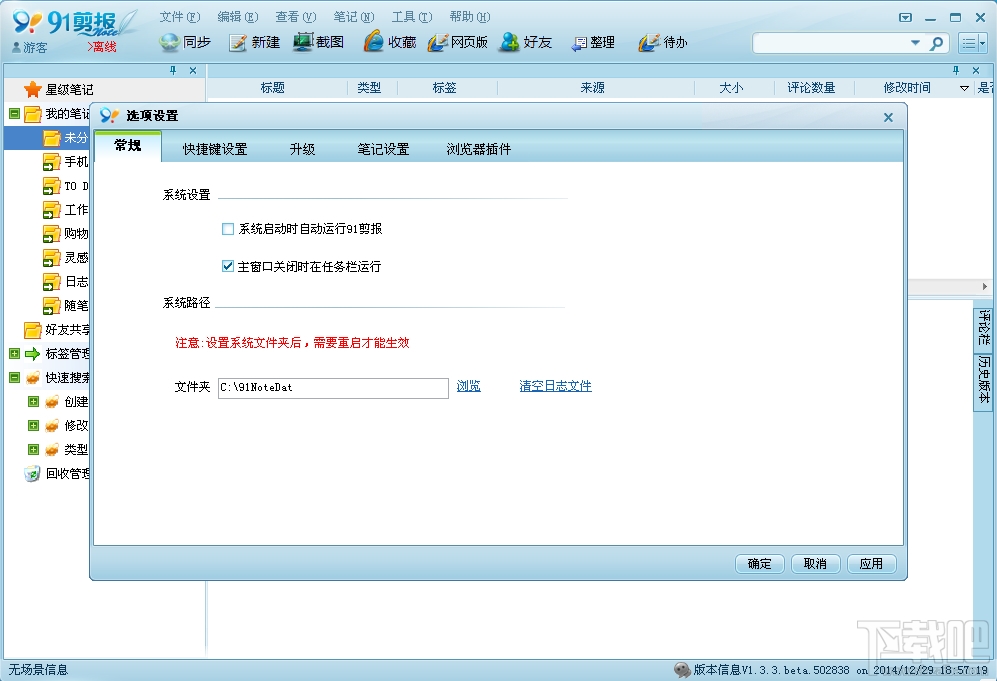Select the 常规 tab
The image size is (997, 681).
pyautogui.click(x=128, y=146)
